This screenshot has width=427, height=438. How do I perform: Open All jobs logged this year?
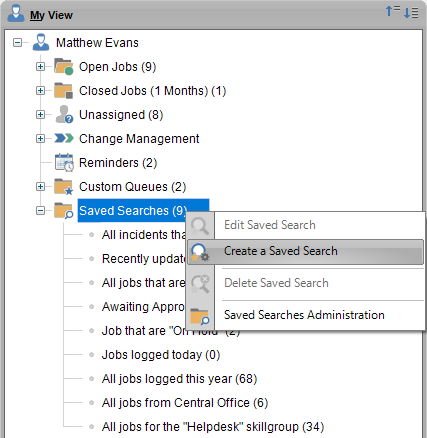(x=179, y=379)
